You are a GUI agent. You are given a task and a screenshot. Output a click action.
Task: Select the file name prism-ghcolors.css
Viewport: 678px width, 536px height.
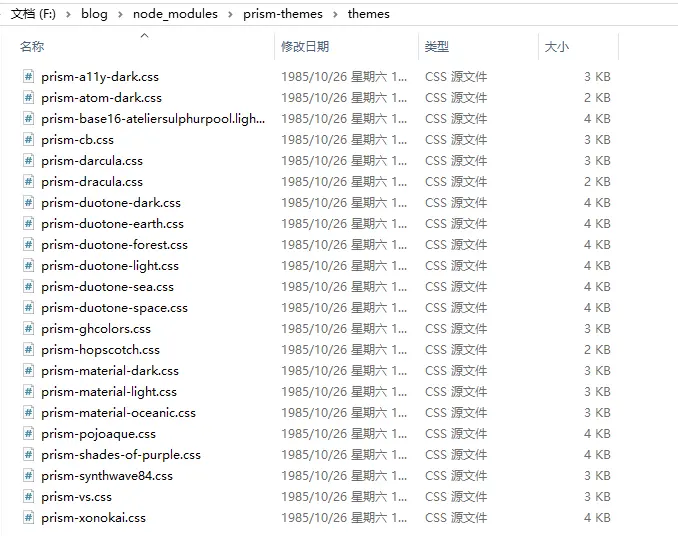[96, 329]
